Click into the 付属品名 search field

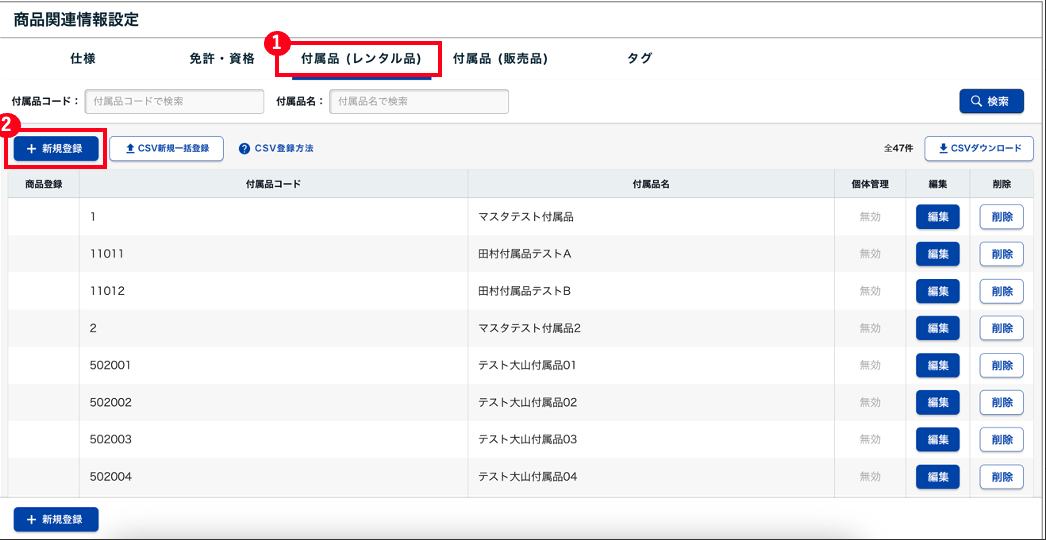(419, 101)
